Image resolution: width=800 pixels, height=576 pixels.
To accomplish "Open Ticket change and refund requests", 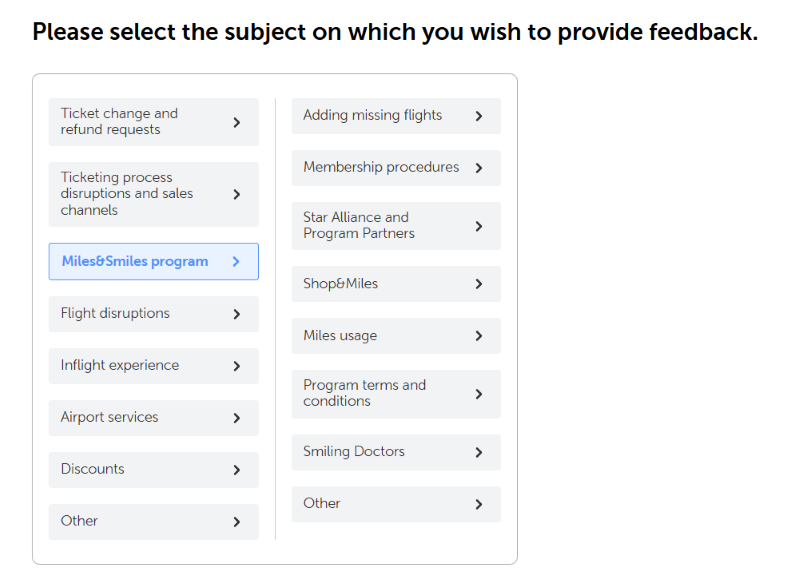I will [x=119, y=122].
